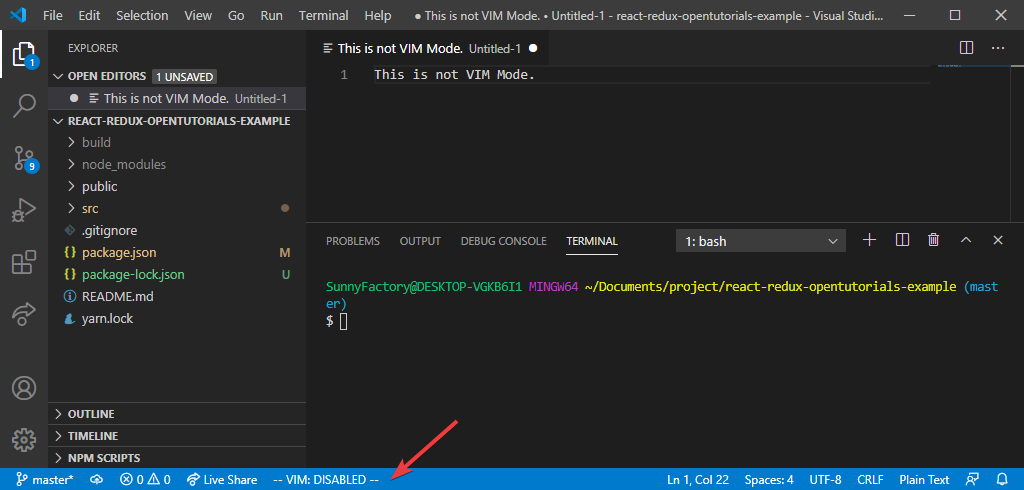Screen dimensions: 1024x490
Task: Open the Go menu
Action: (236, 15)
